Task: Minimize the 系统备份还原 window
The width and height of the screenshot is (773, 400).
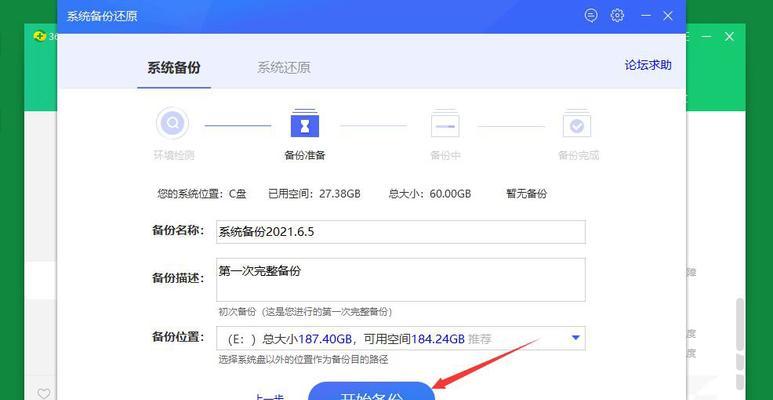Action: point(646,16)
